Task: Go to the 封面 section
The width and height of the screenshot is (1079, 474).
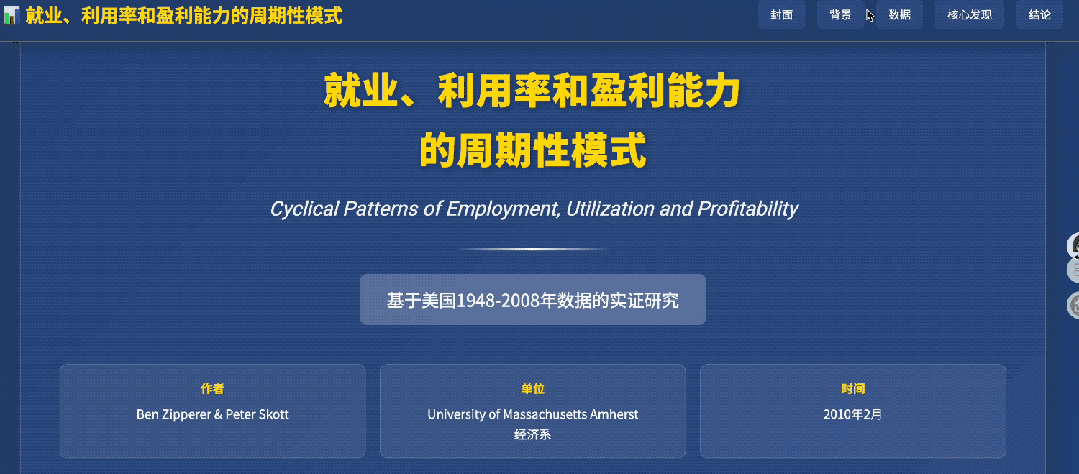Action: [x=781, y=15]
